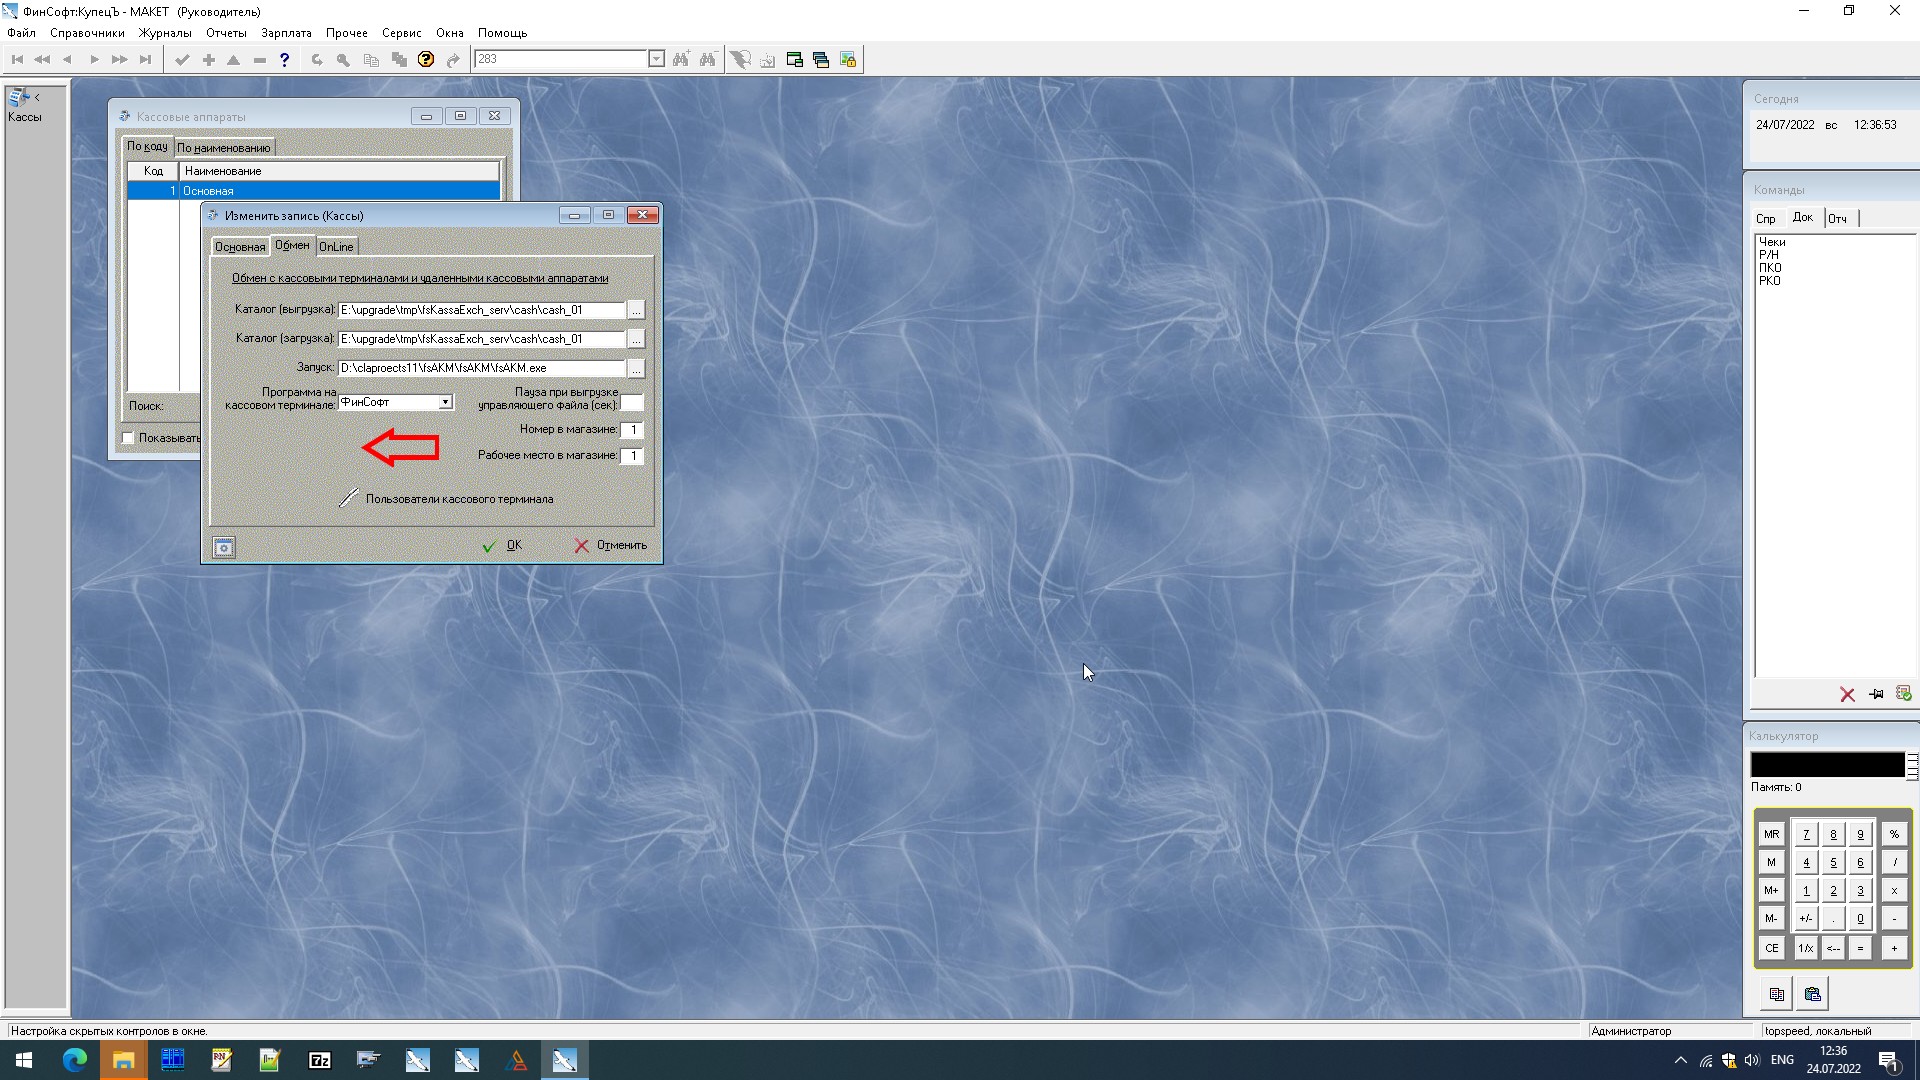
Task: Click the Номер в магазине input field
Action: tap(632, 430)
